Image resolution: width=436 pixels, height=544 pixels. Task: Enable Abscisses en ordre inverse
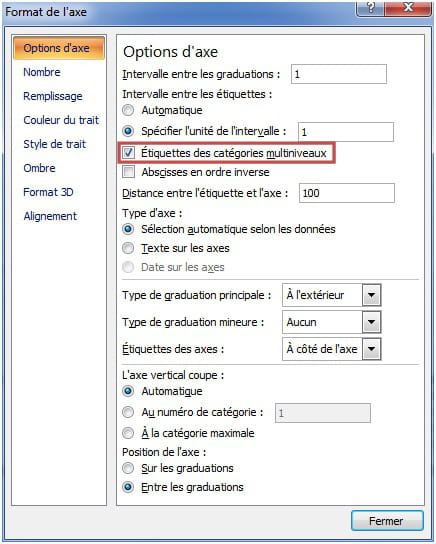pyautogui.click(x=128, y=172)
